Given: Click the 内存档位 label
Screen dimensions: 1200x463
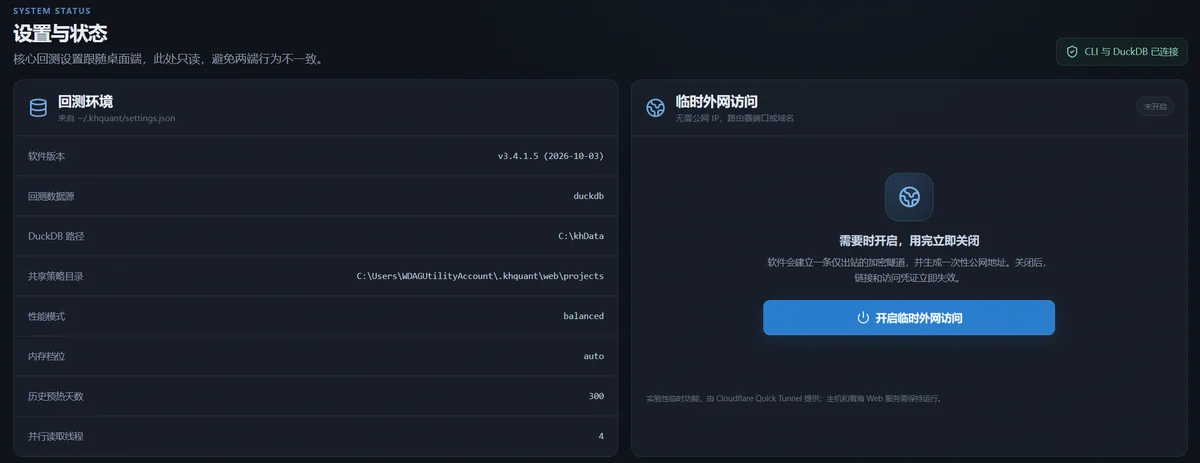Looking at the screenshot, I should click(x=46, y=356).
